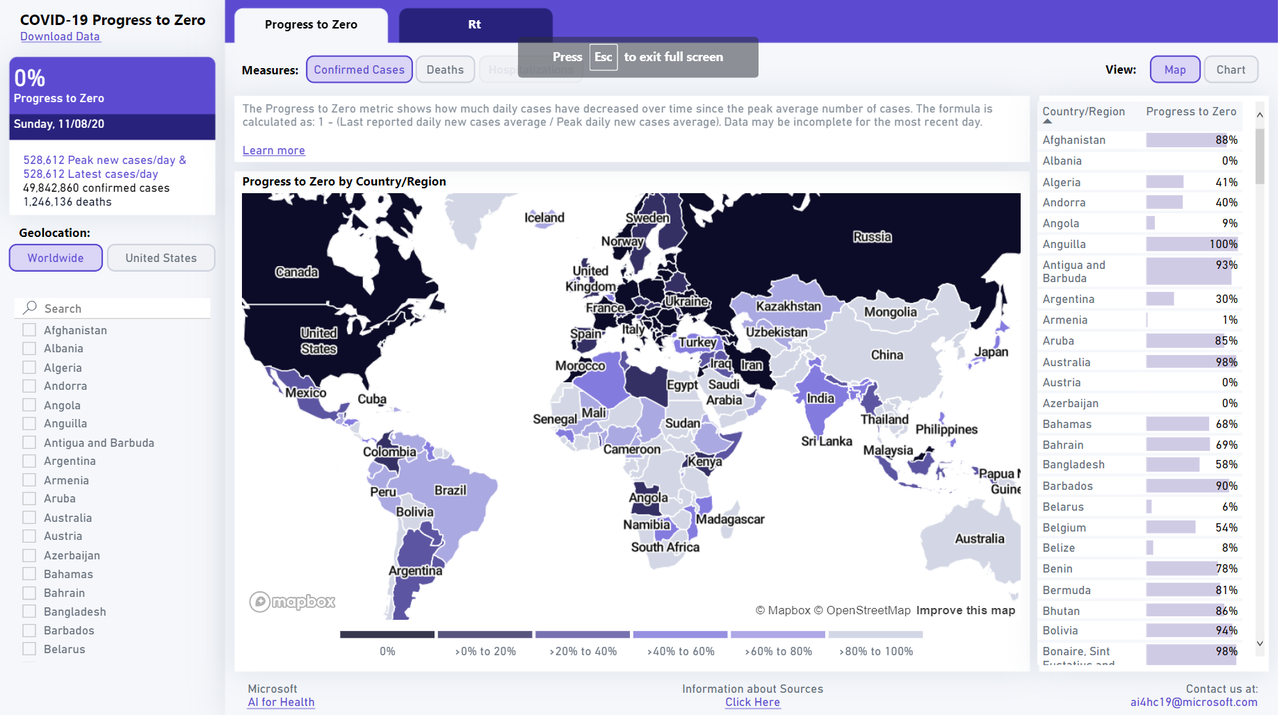
Task: Open the AI for Health link
Action: [281, 703]
